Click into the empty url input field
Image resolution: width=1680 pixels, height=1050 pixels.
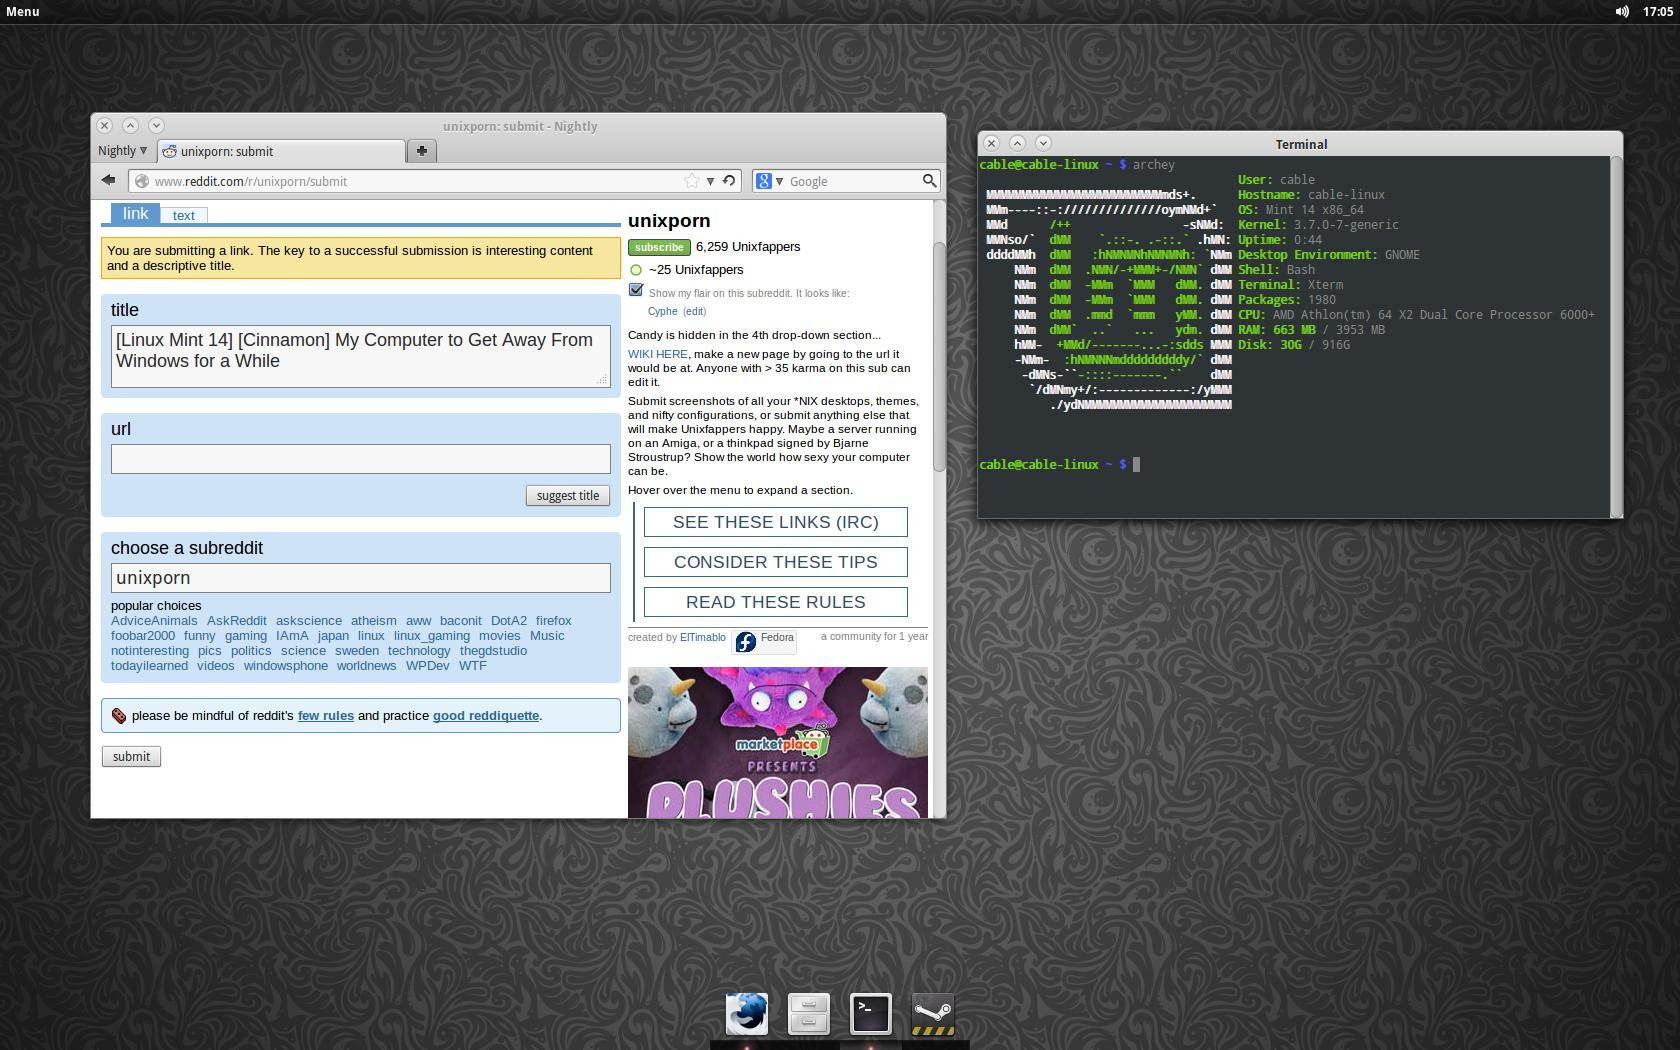[x=360, y=459]
